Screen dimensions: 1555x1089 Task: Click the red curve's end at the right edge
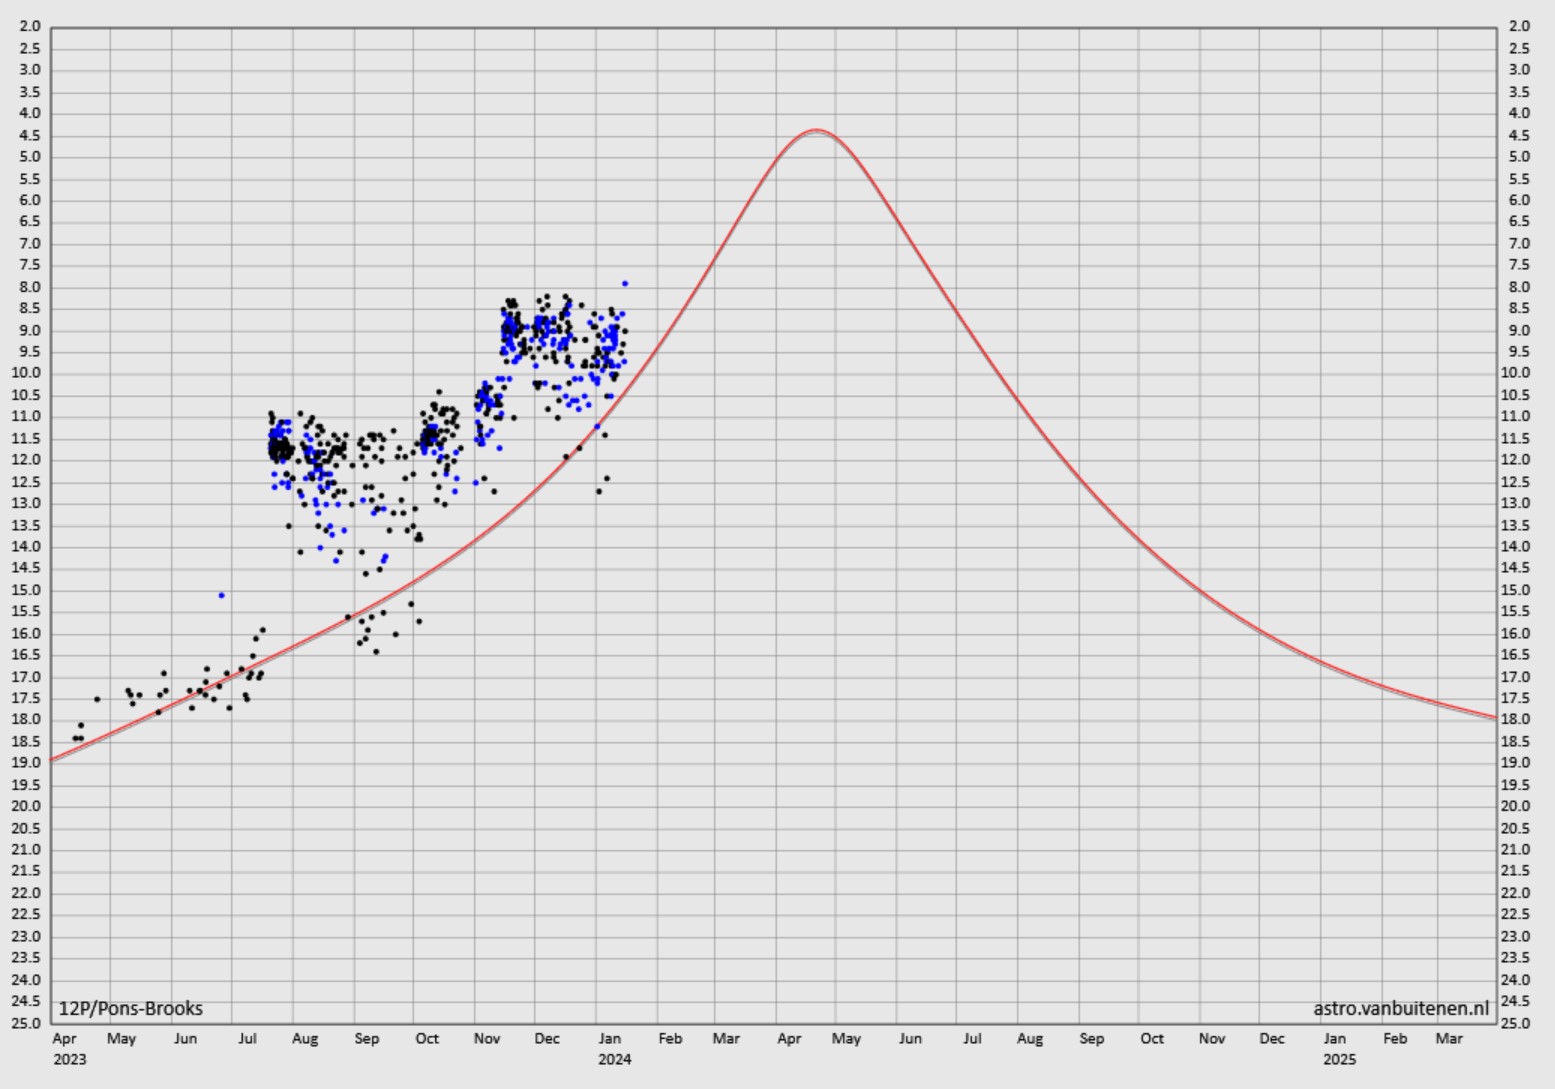pyautogui.click(x=1494, y=717)
